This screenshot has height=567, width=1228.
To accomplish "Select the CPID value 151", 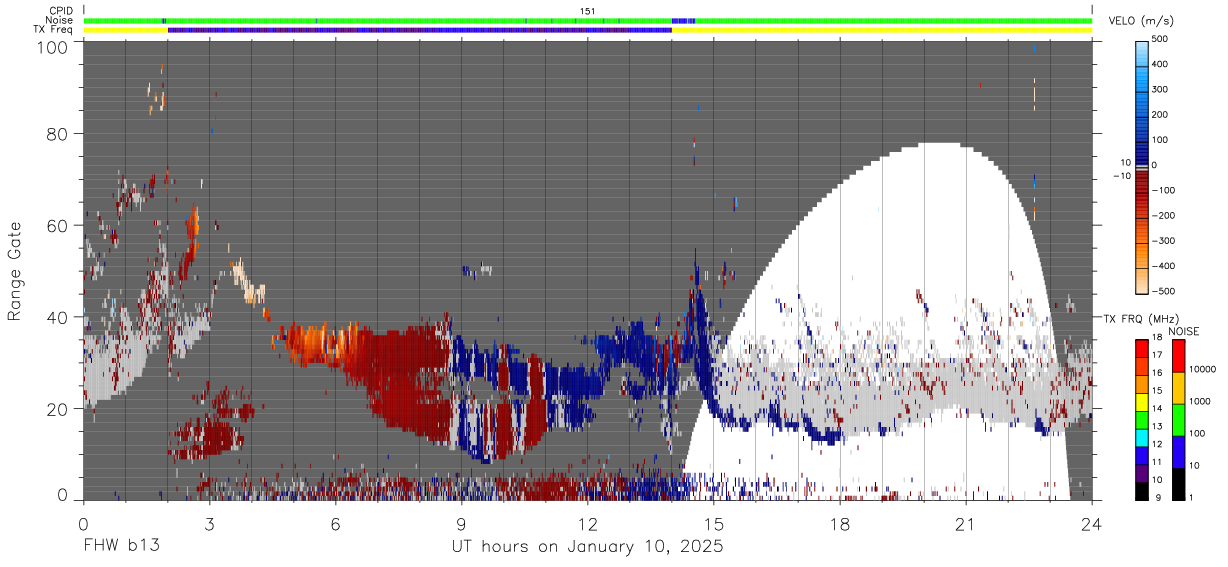I will pos(587,11).
